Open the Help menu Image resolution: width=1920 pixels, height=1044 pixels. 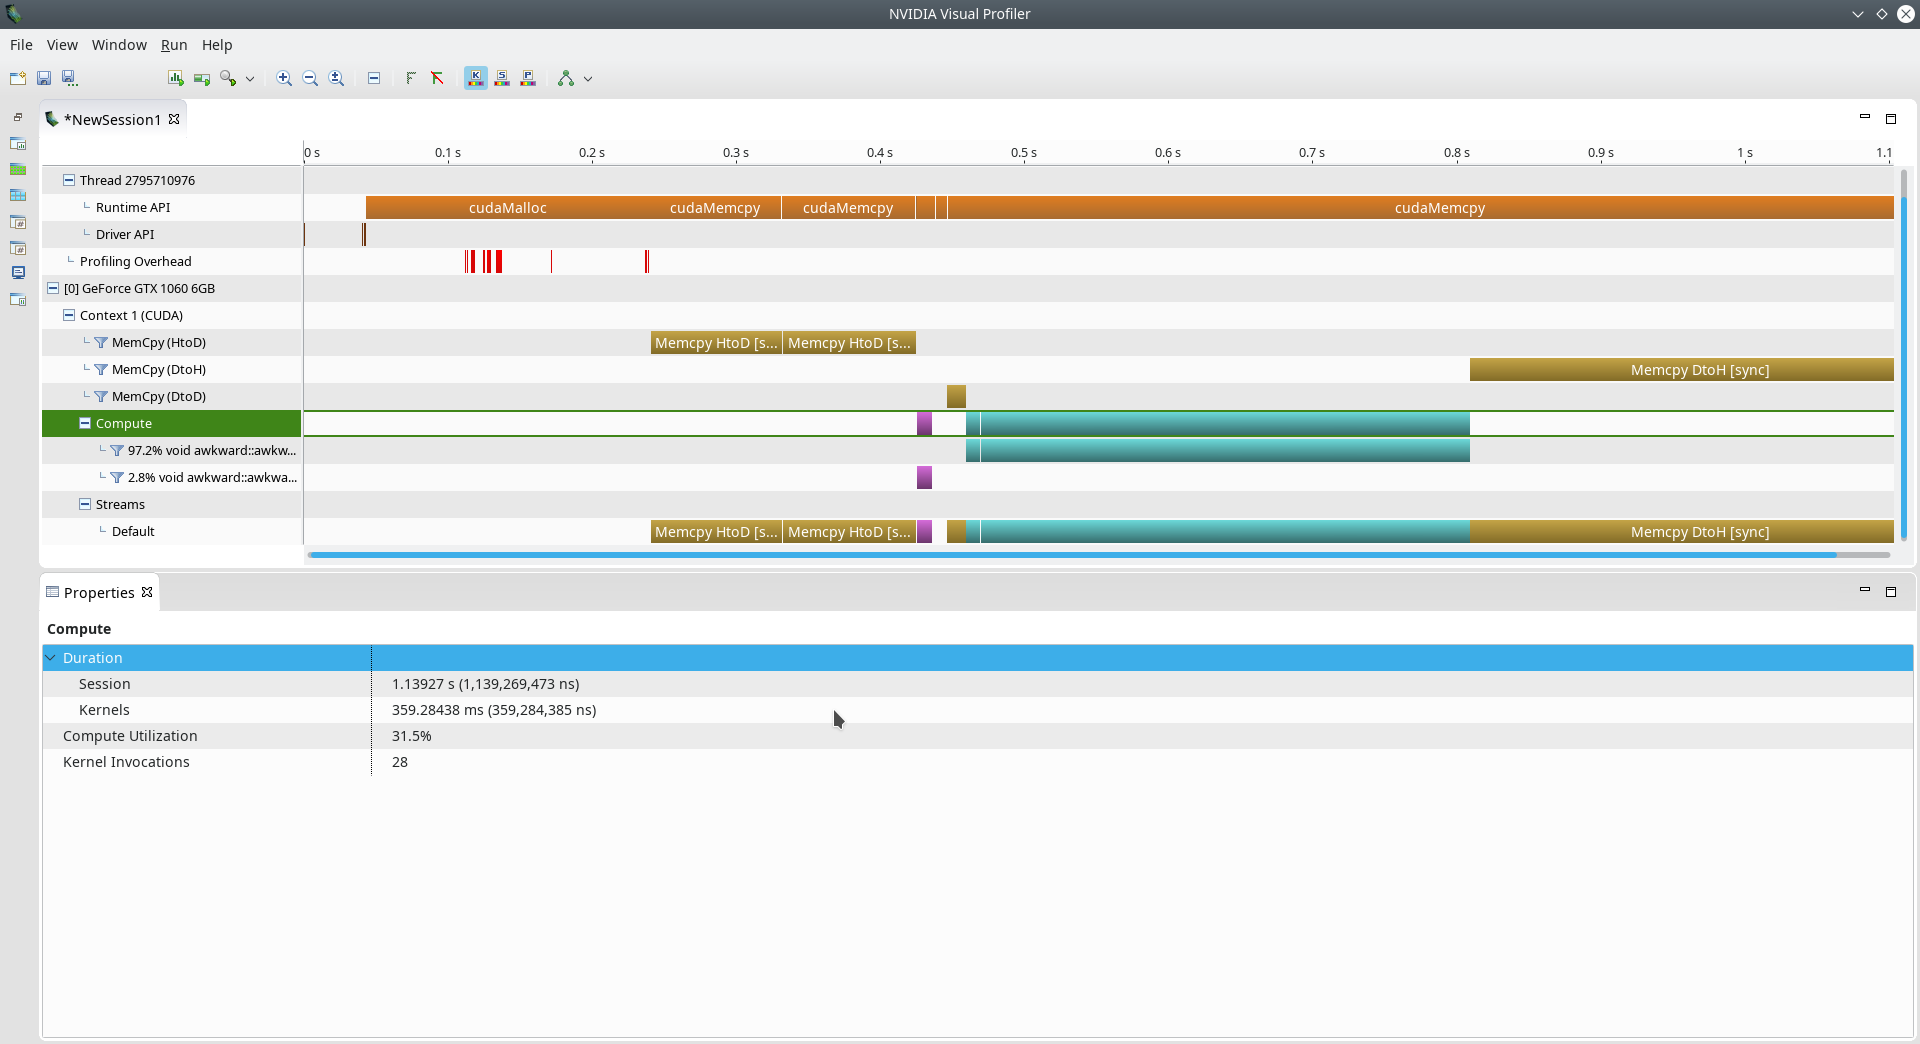tap(217, 45)
